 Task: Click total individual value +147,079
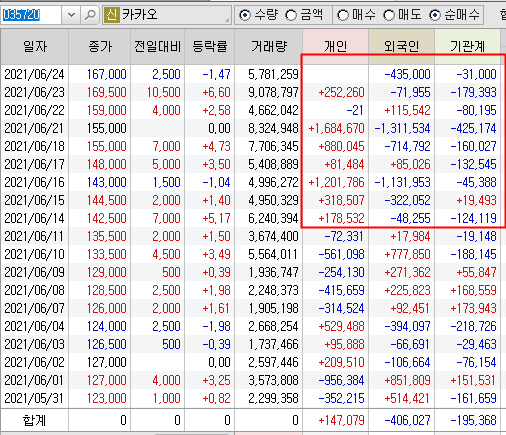tap(341, 421)
